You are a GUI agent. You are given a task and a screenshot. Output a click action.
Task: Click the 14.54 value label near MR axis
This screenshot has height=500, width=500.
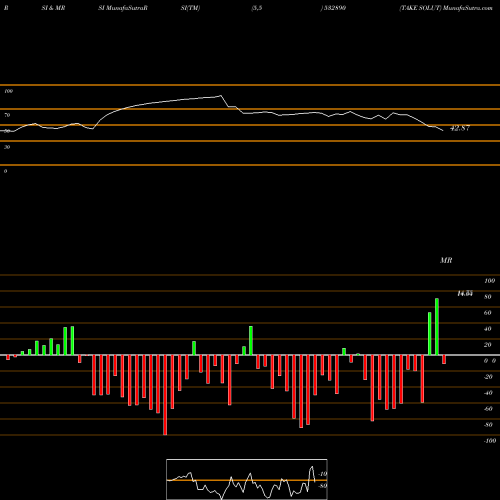pyautogui.click(x=465, y=294)
